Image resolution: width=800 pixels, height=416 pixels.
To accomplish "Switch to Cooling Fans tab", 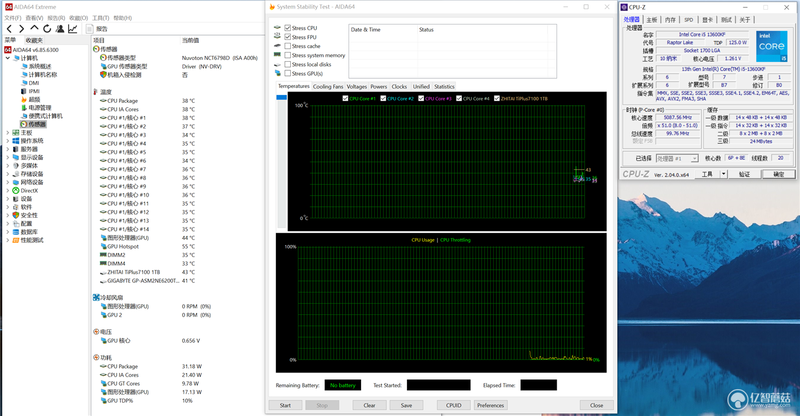I will point(328,87).
